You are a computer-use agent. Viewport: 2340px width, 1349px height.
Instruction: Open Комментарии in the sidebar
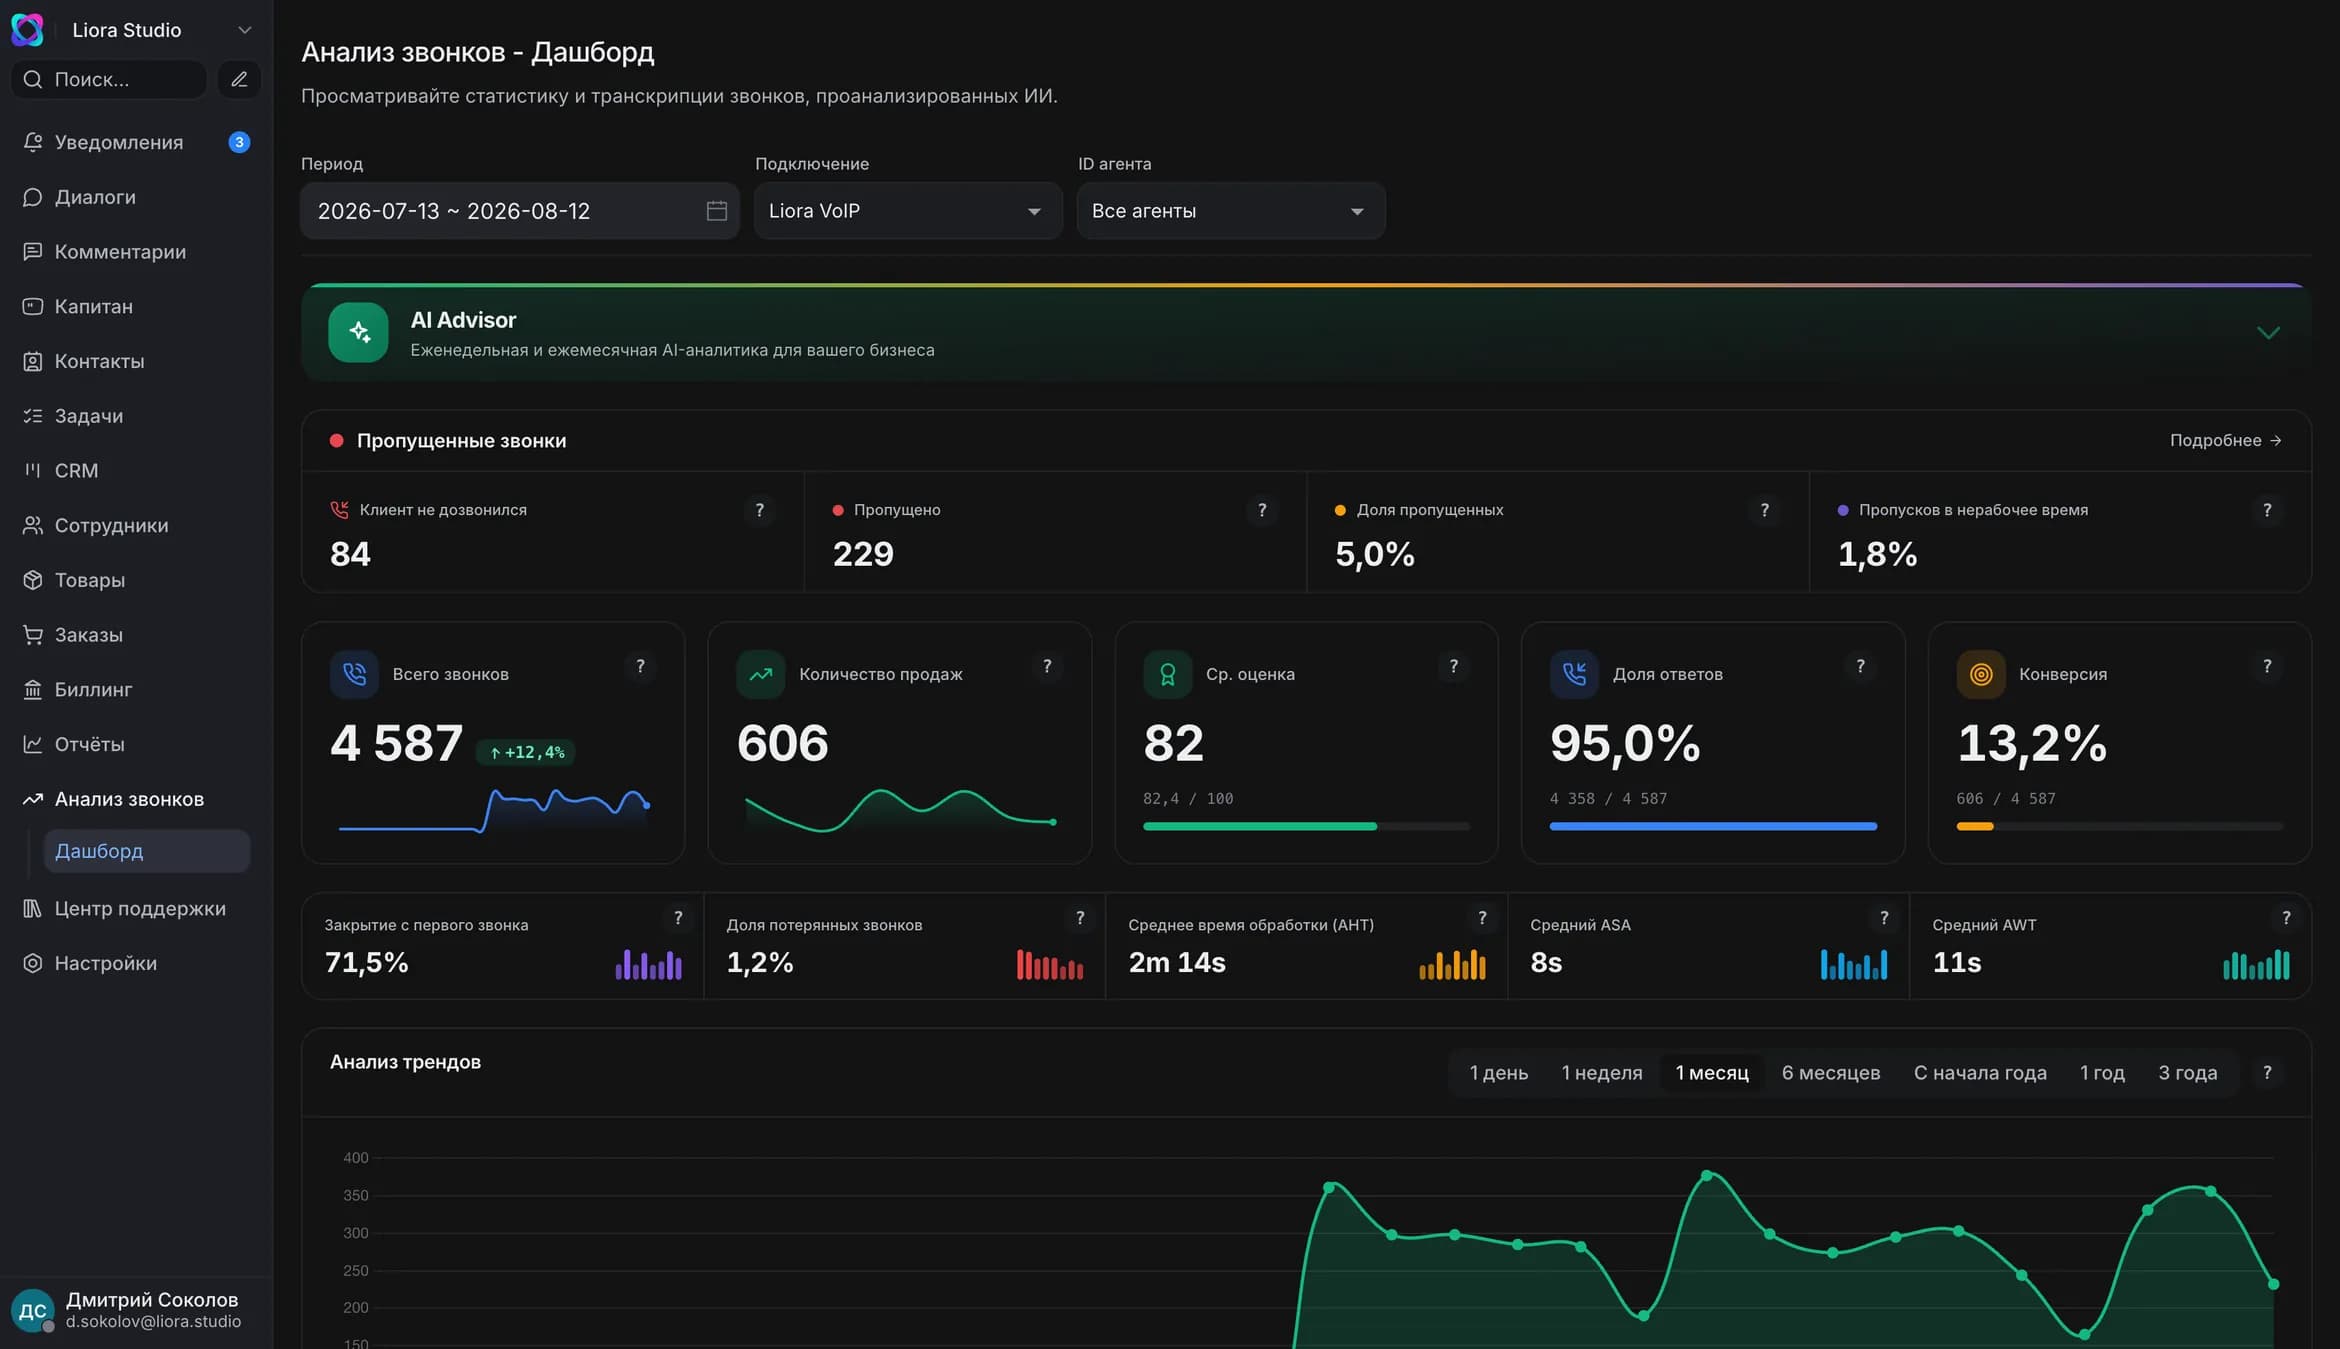pos(136,252)
